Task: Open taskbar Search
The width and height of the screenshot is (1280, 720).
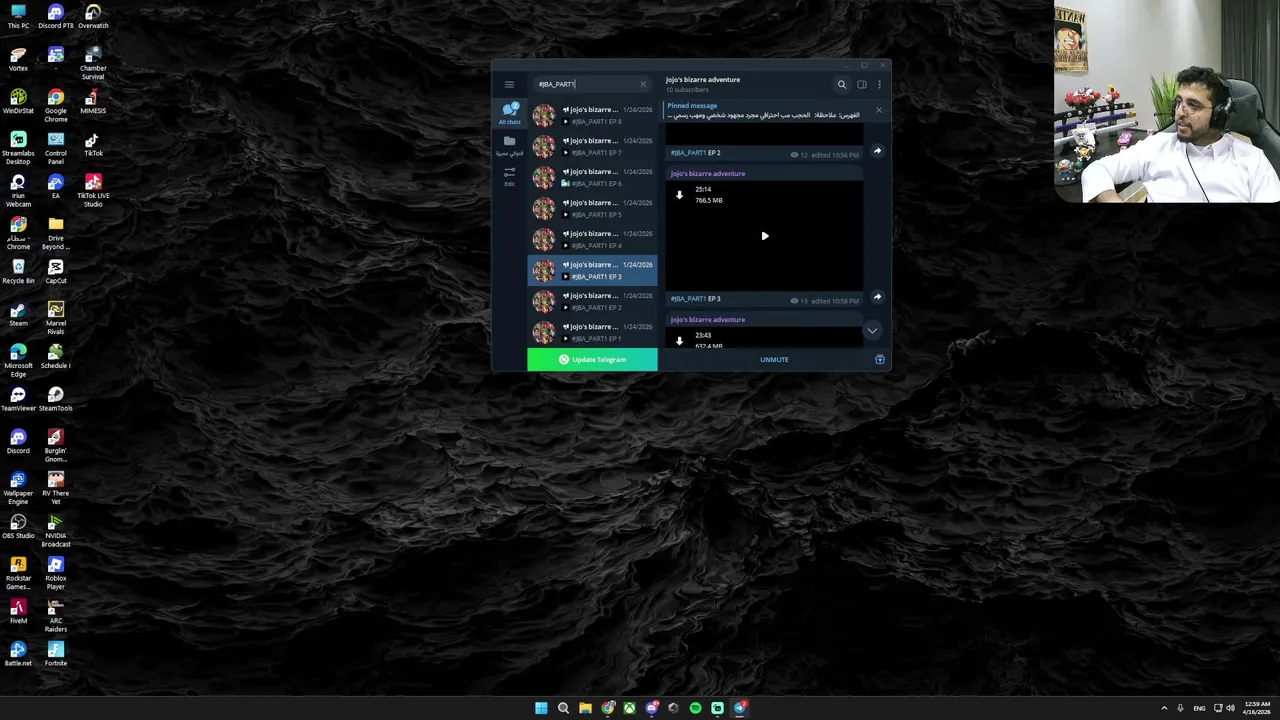Action: (563, 708)
